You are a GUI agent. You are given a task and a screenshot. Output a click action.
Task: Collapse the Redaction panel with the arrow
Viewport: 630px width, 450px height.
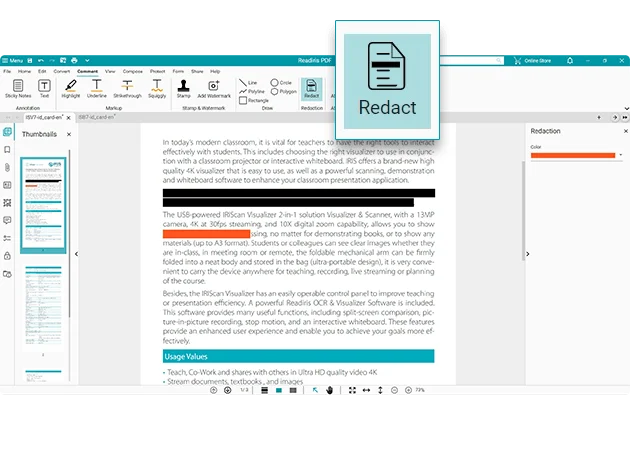[528, 254]
